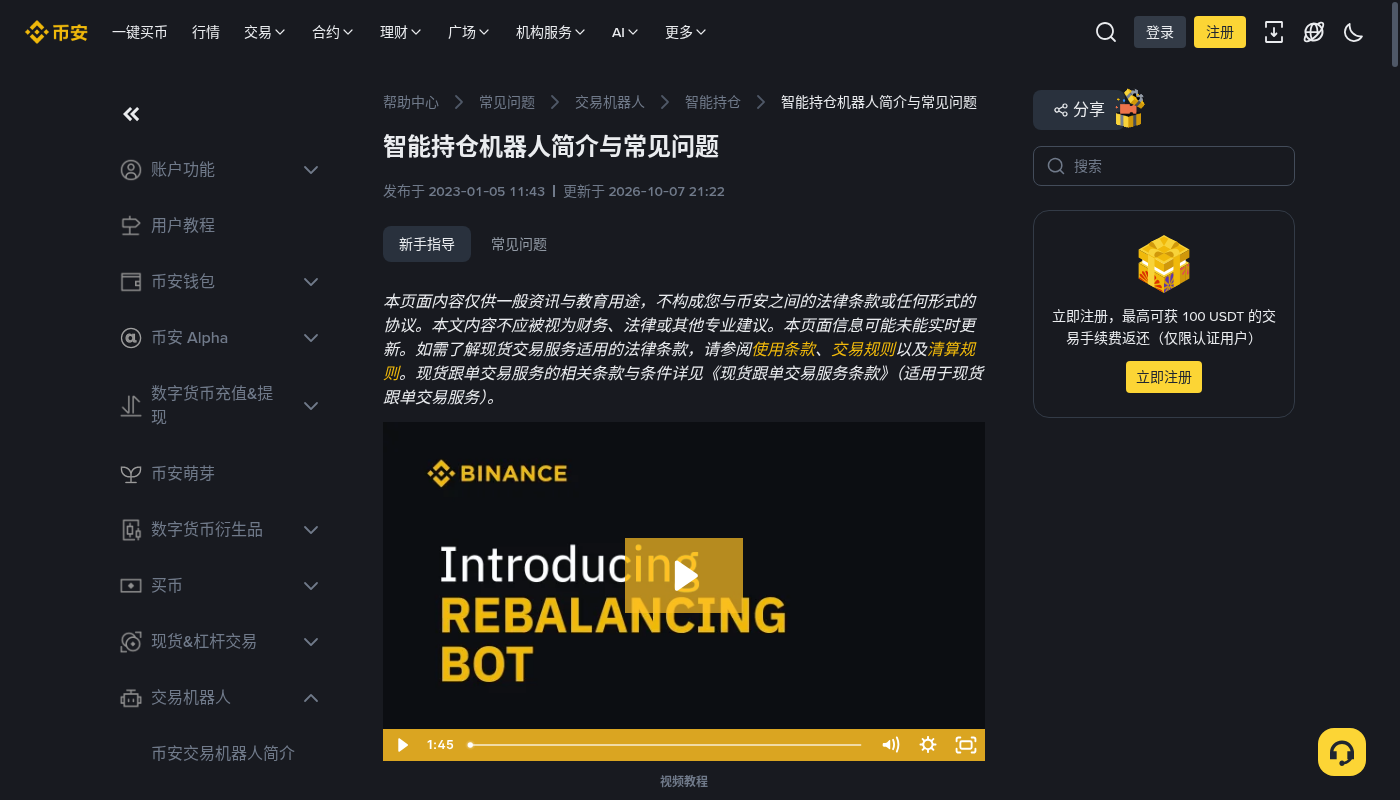Viewport: 1400px width, 800px height.
Task: Expand the 数字货币充值&提现 chevron
Action: tap(311, 406)
